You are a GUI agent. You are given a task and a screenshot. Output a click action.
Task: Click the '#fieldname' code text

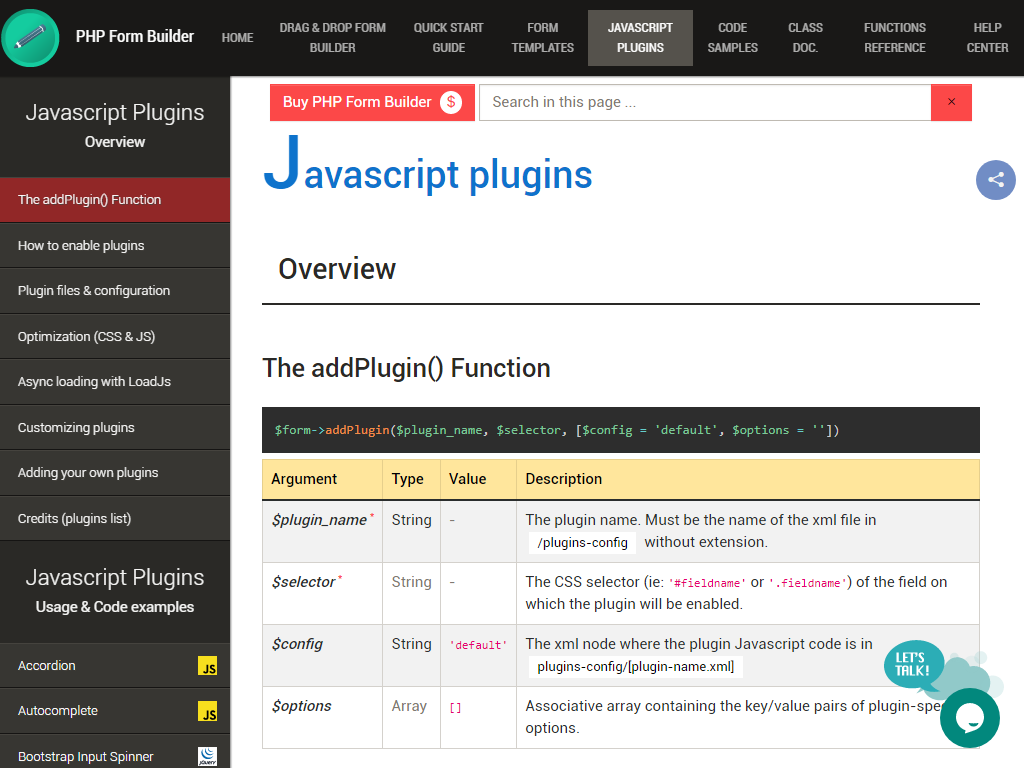707,583
